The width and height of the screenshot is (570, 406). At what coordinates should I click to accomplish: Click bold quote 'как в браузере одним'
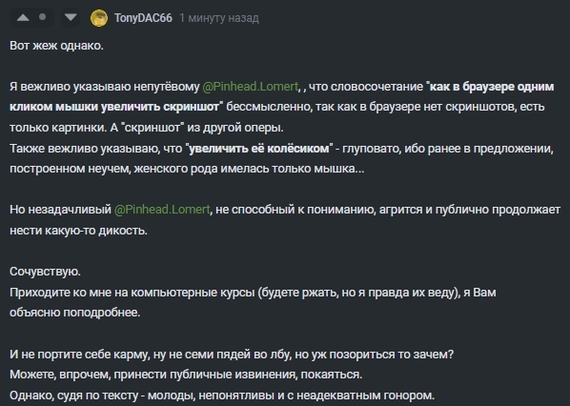[491, 87]
